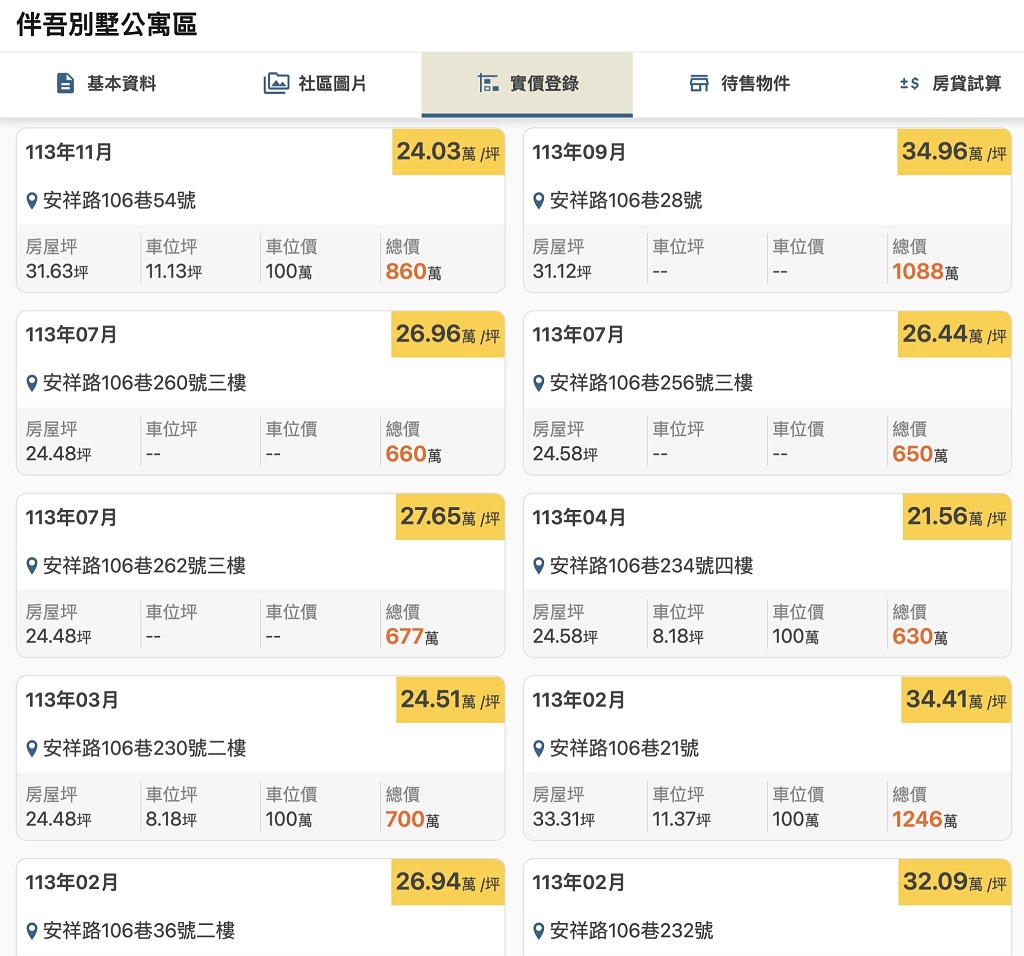Screen dimensions: 1024x956
Task: Open the 房貸試算 tab
Action: 966,84
